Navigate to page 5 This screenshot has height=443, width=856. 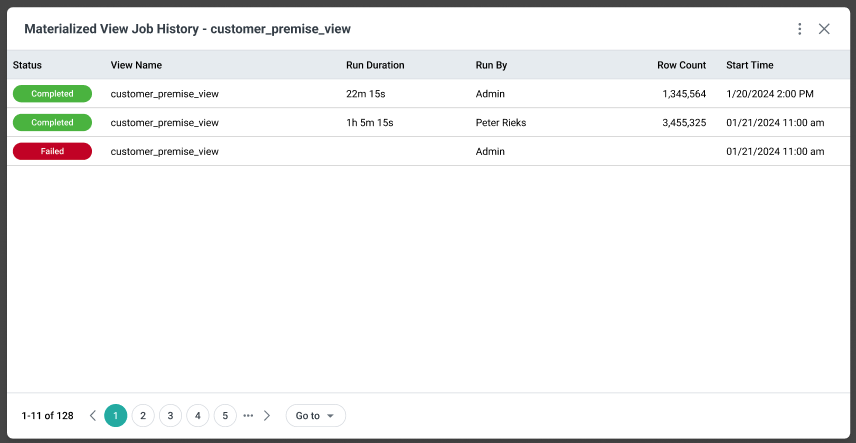pyautogui.click(x=225, y=415)
